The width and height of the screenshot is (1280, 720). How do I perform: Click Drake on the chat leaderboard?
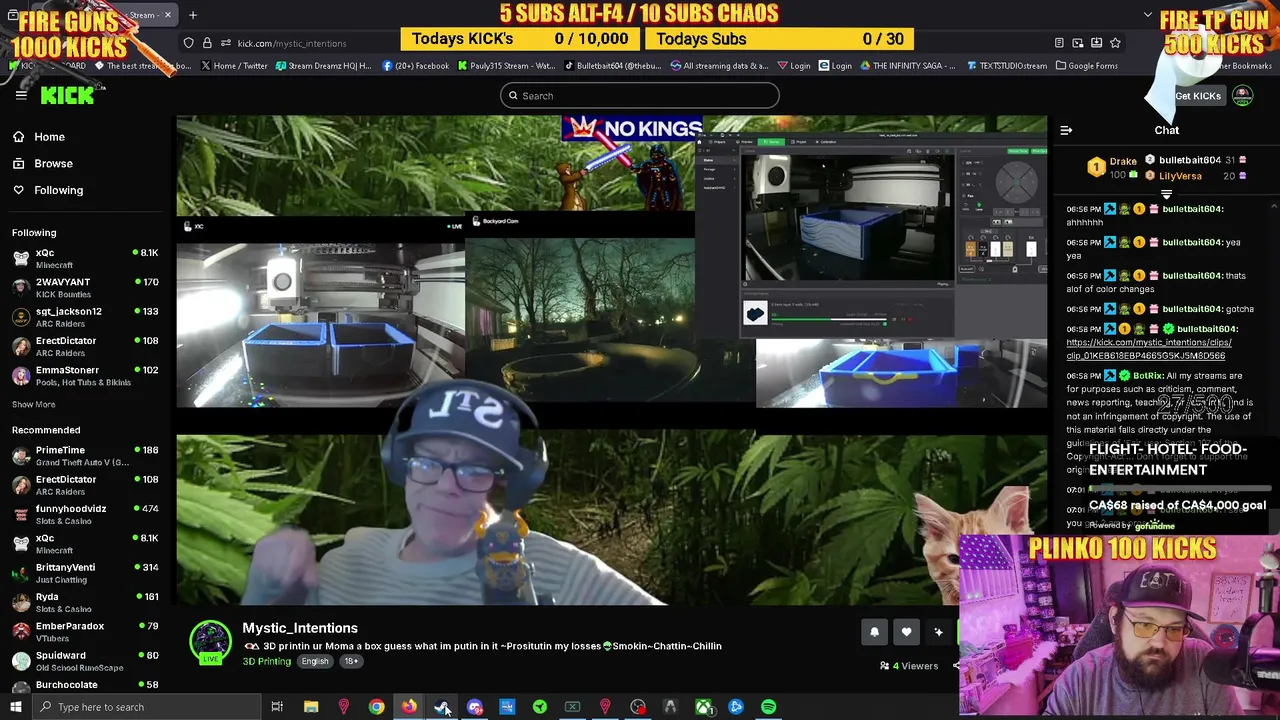point(1123,161)
